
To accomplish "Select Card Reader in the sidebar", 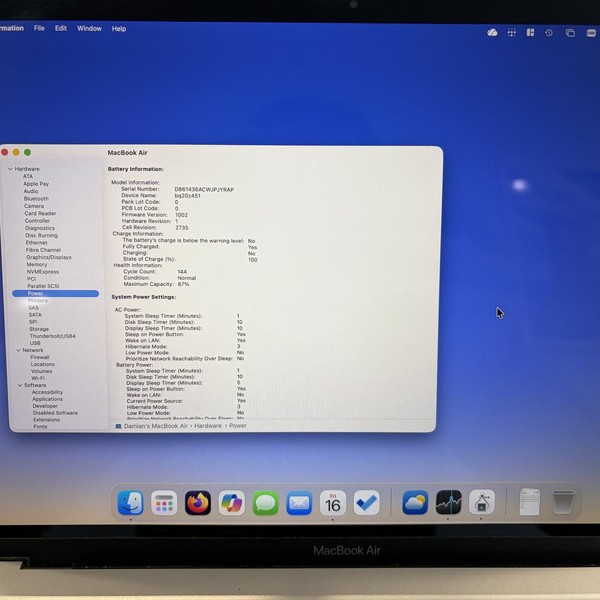I will pos(40,213).
